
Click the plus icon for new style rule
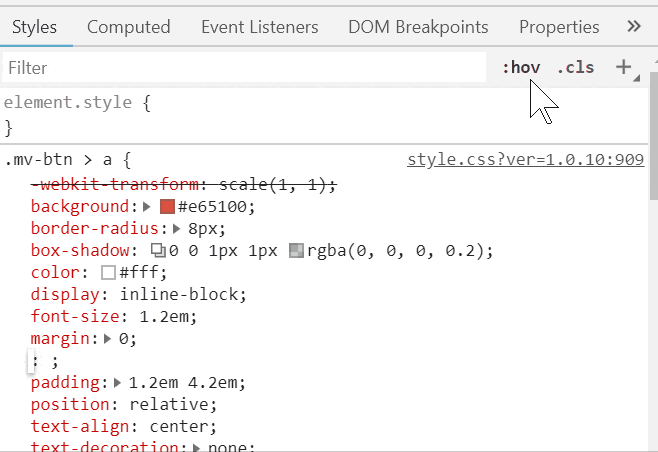pos(623,68)
